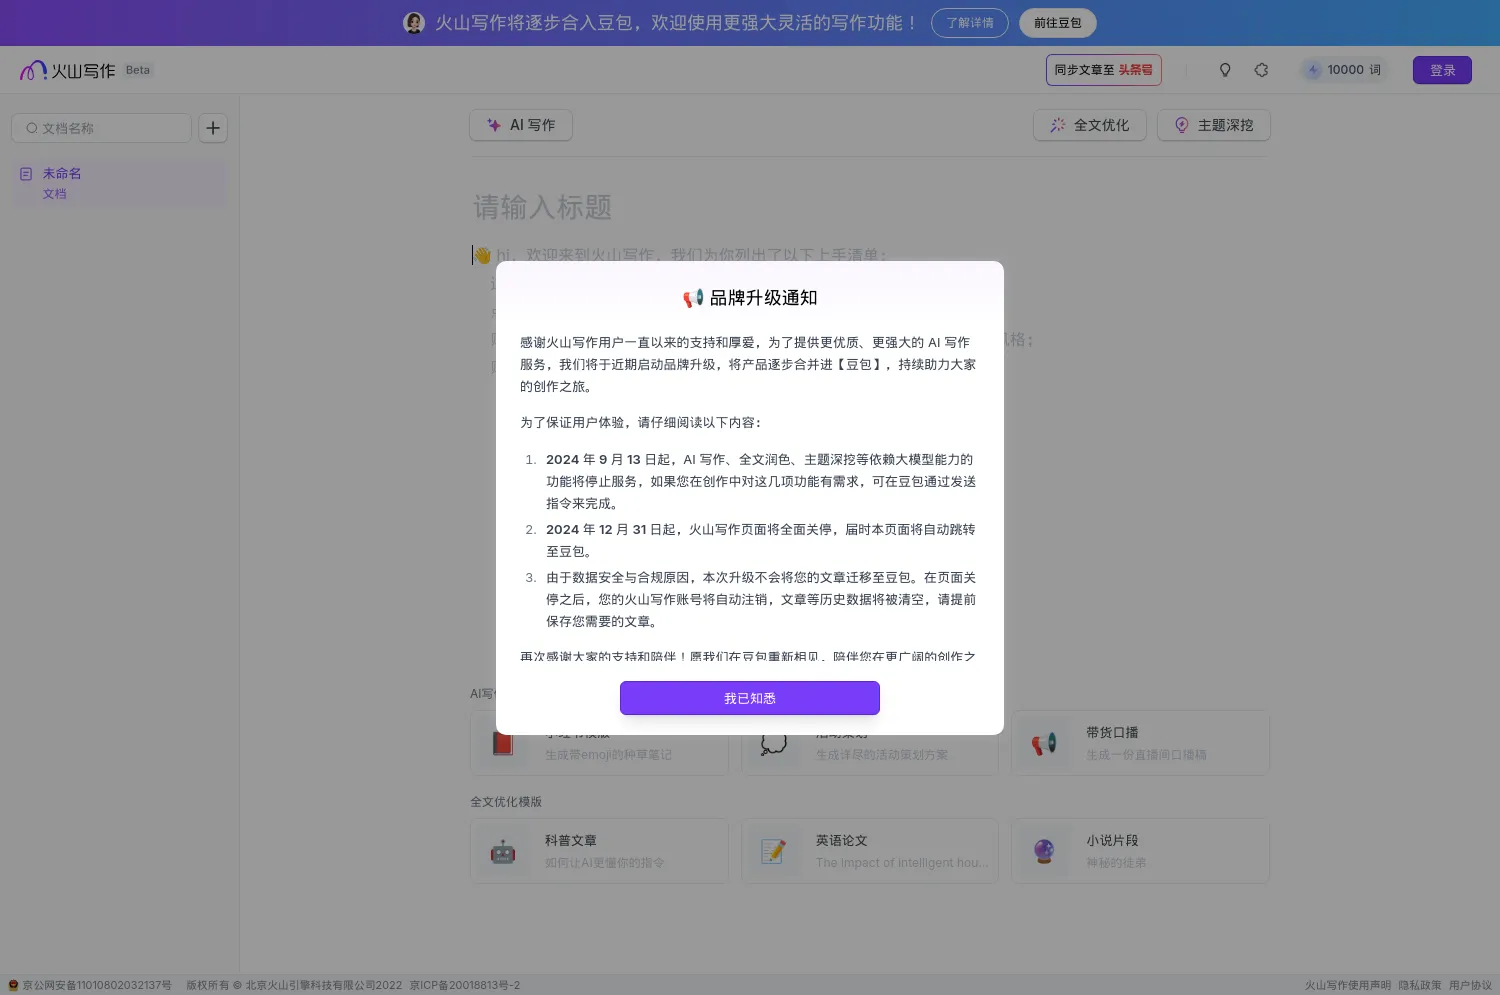Click the plus icon to create document

point(212,128)
